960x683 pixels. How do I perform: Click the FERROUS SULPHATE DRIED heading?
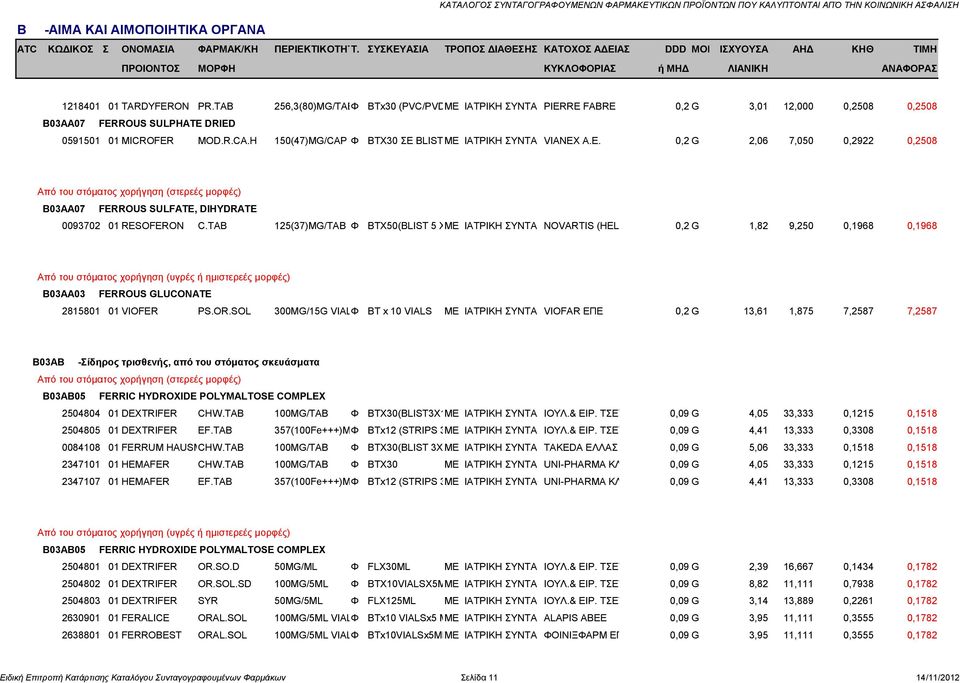click(167, 124)
